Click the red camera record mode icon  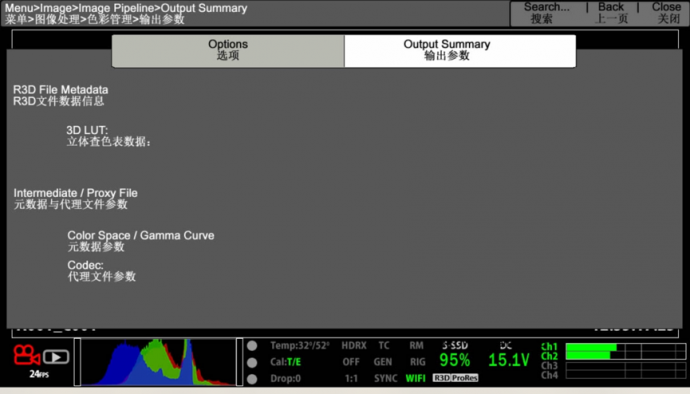point(26,355)
